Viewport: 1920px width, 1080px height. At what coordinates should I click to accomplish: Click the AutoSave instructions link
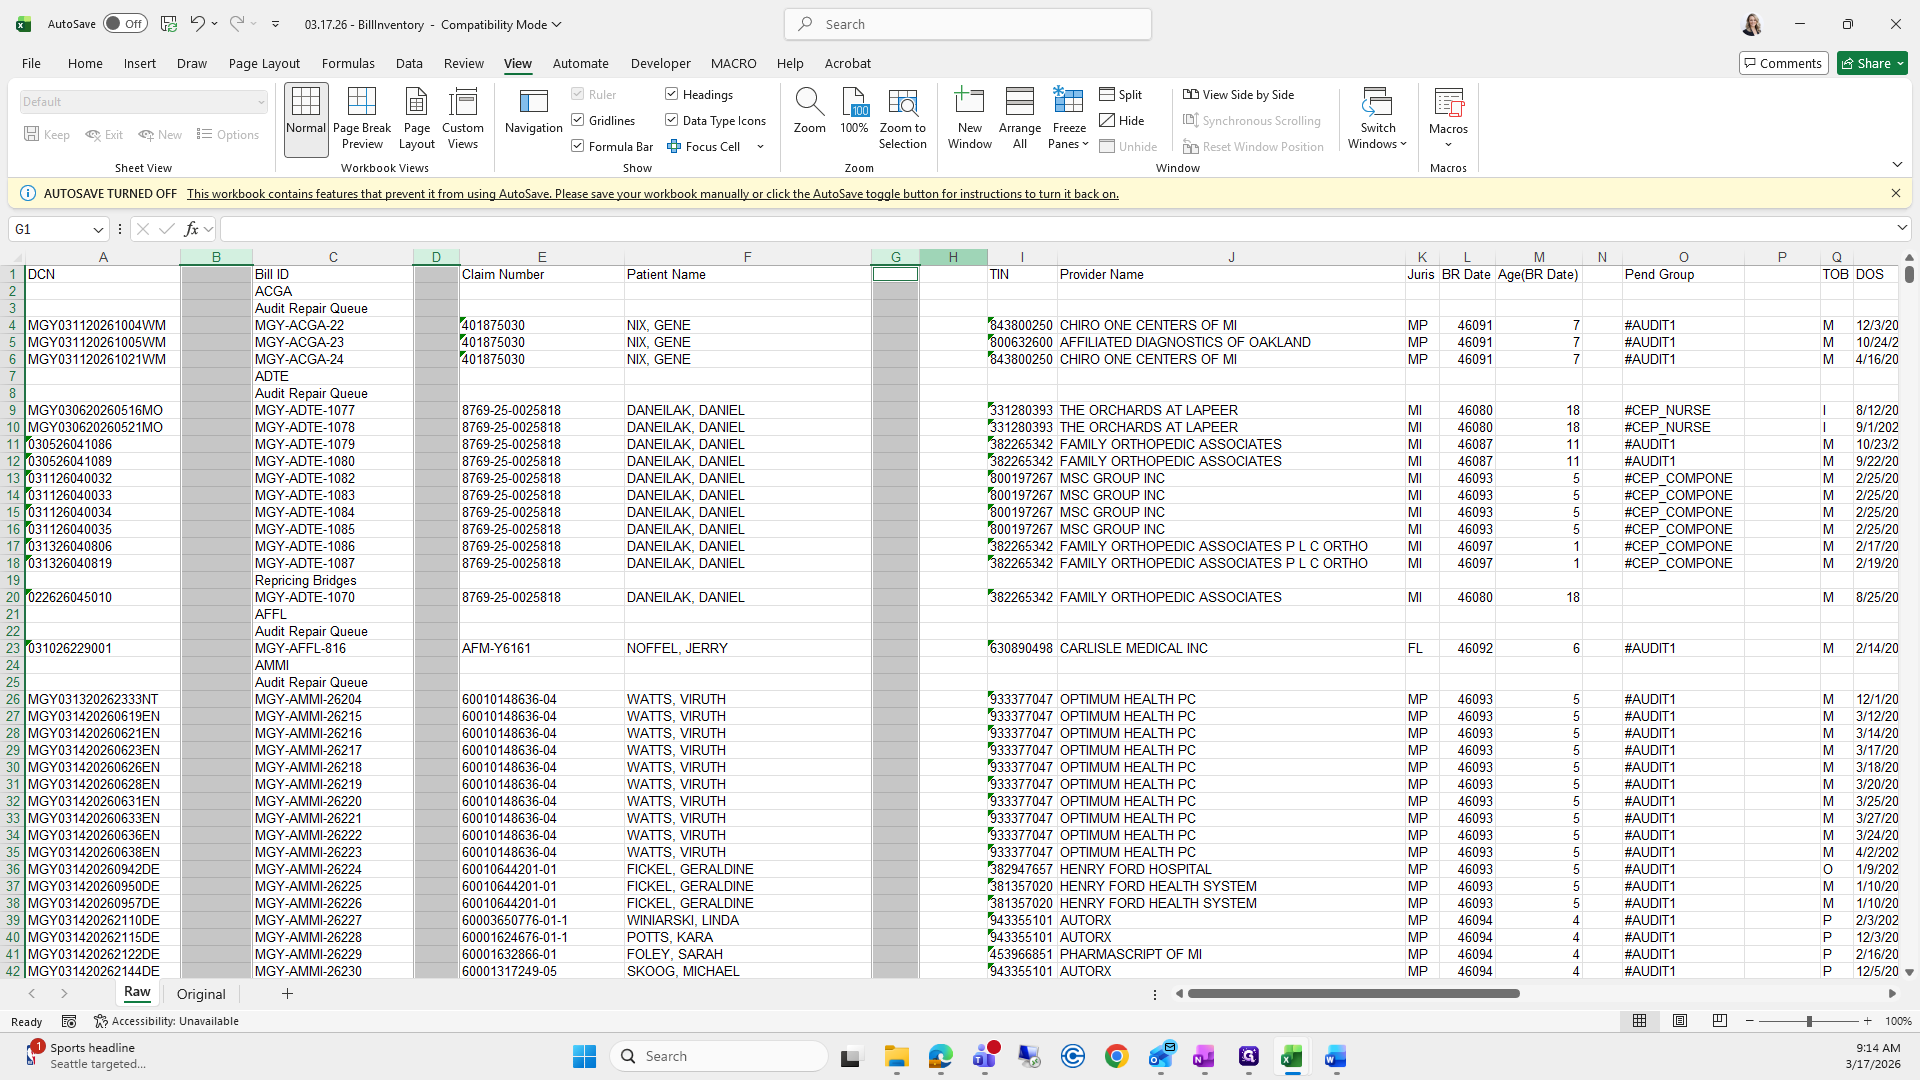652,194
